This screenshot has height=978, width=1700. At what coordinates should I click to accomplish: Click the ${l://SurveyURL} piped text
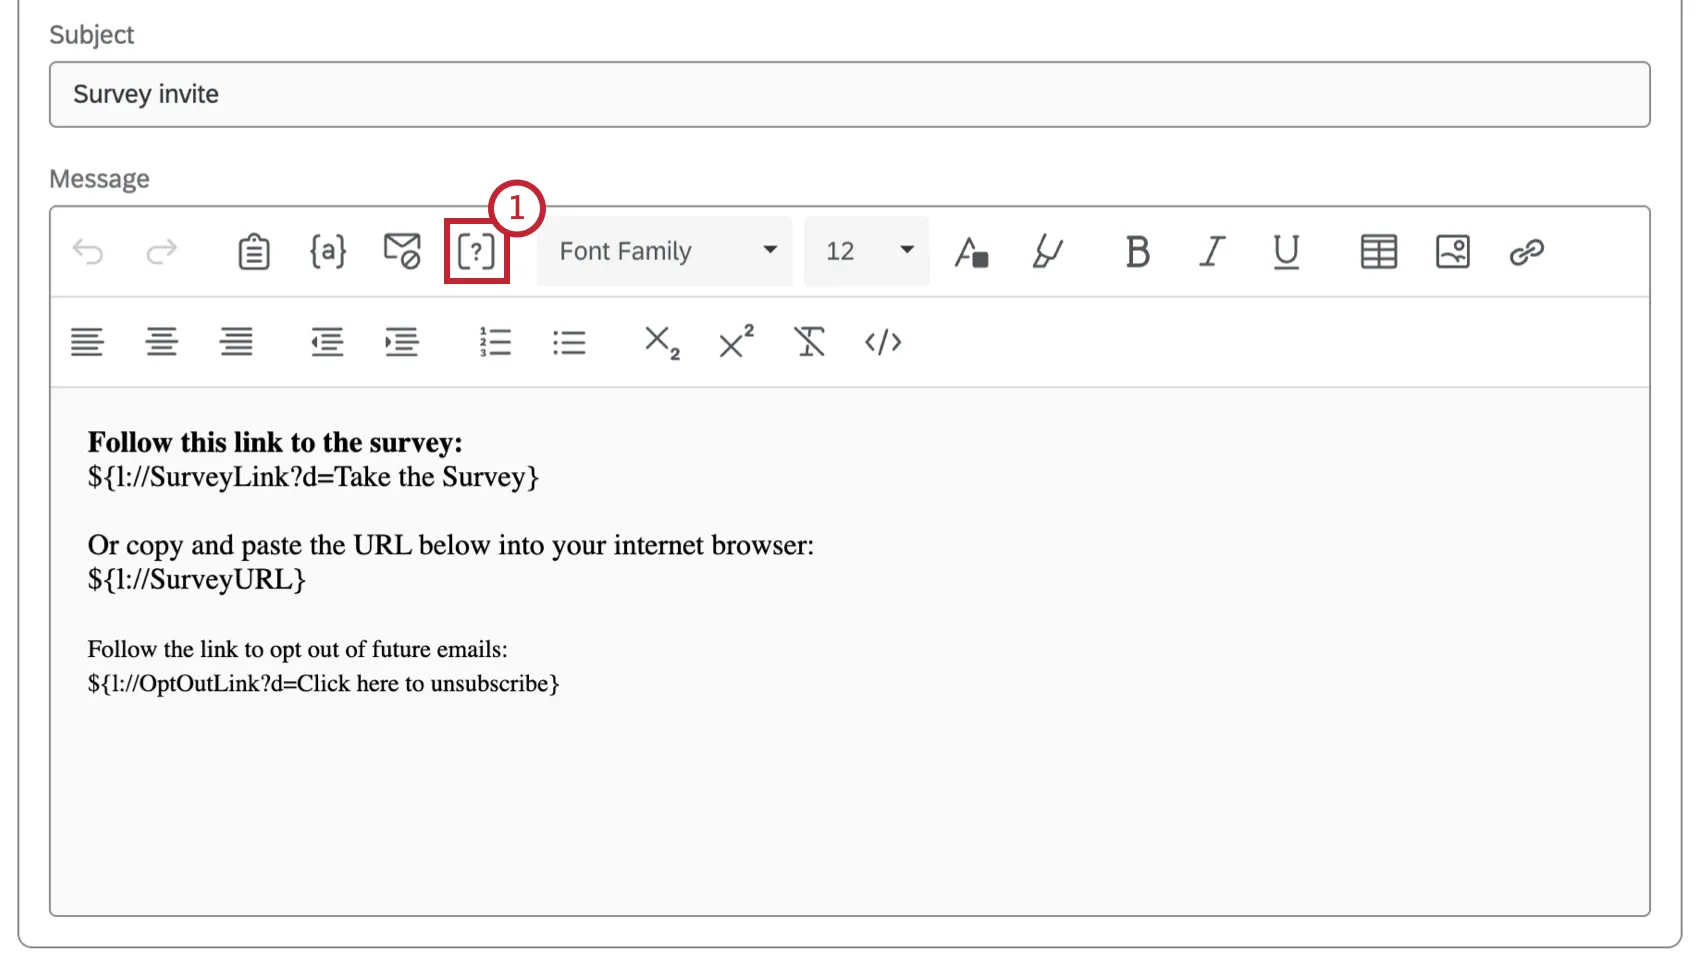tap(196, 579)
